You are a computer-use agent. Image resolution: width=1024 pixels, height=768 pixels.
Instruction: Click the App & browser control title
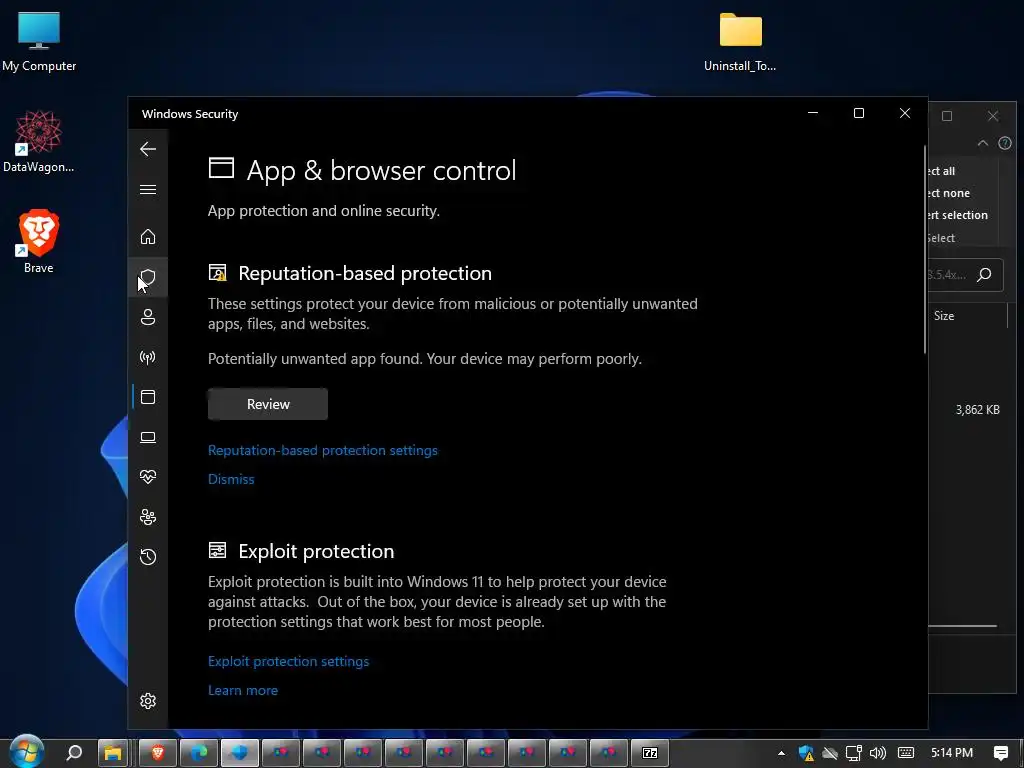(x=381, y=170)
